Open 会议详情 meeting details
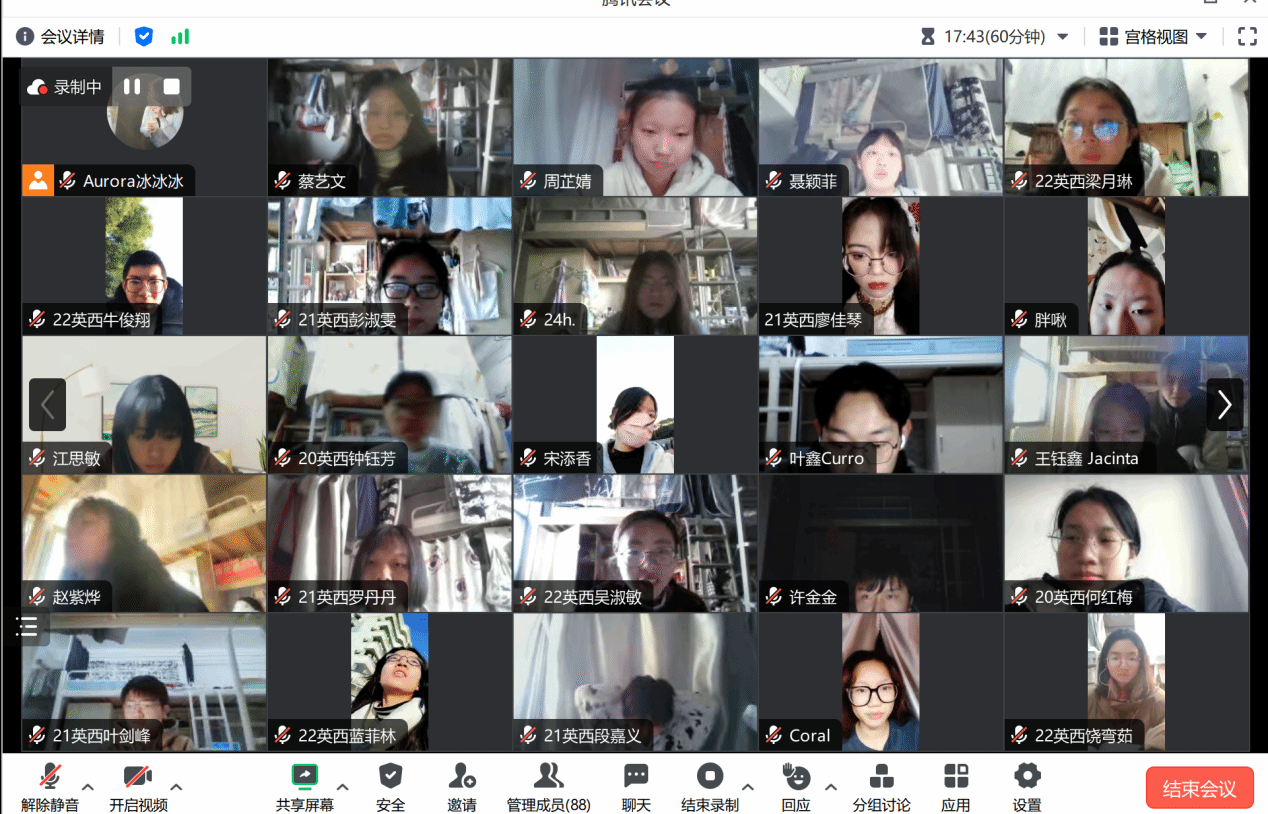Image resolution: width=1268 pixels, height=814 pixels. (x=61, y=37)
